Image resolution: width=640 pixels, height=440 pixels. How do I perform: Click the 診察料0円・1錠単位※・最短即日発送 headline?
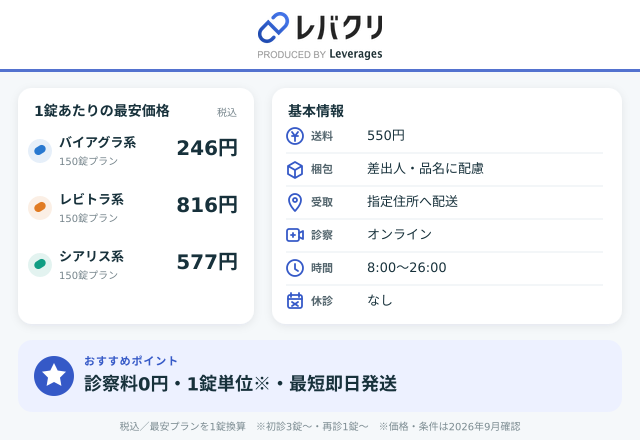pos(240,384)
